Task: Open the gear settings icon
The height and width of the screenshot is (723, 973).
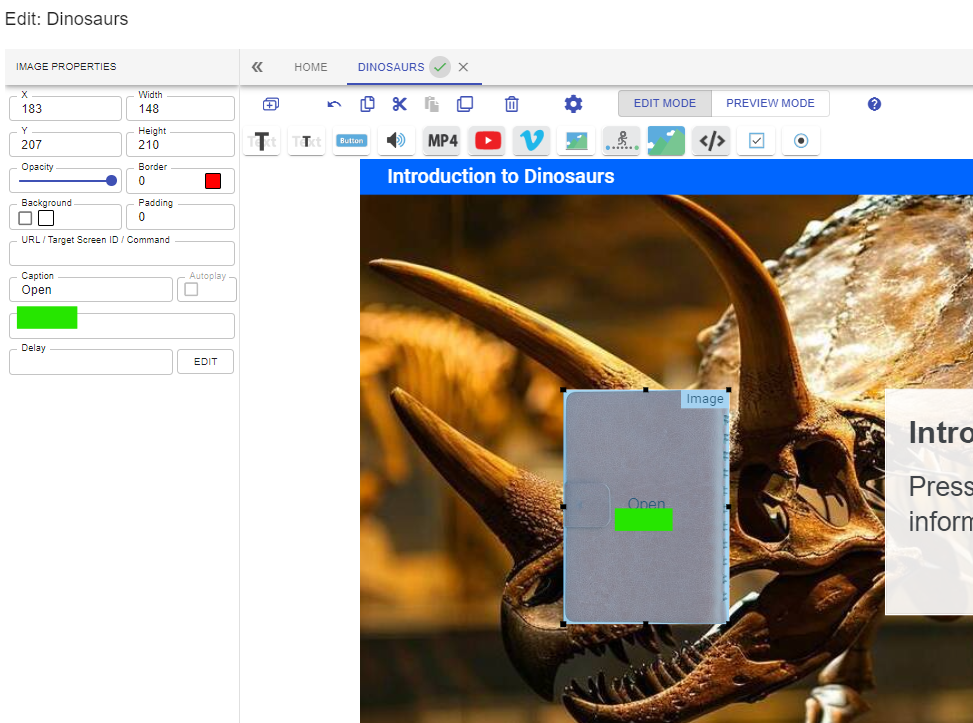Action: tap(573, 104)
